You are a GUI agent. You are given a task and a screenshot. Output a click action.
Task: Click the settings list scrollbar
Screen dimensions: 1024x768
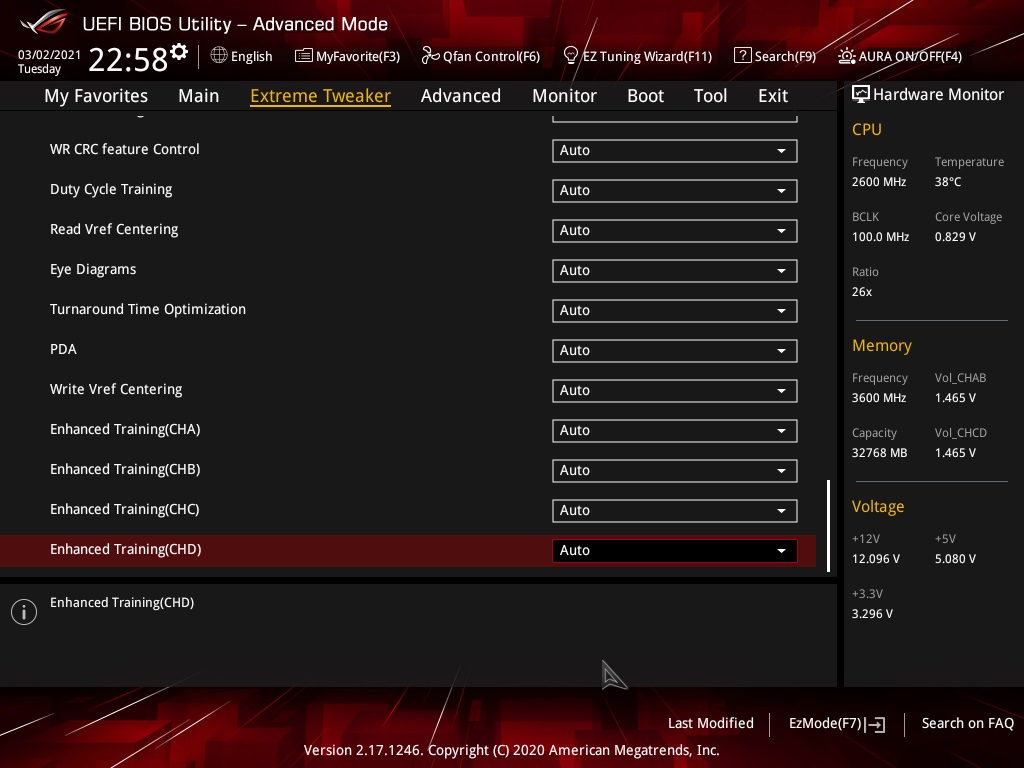click(x=829, y=526)
